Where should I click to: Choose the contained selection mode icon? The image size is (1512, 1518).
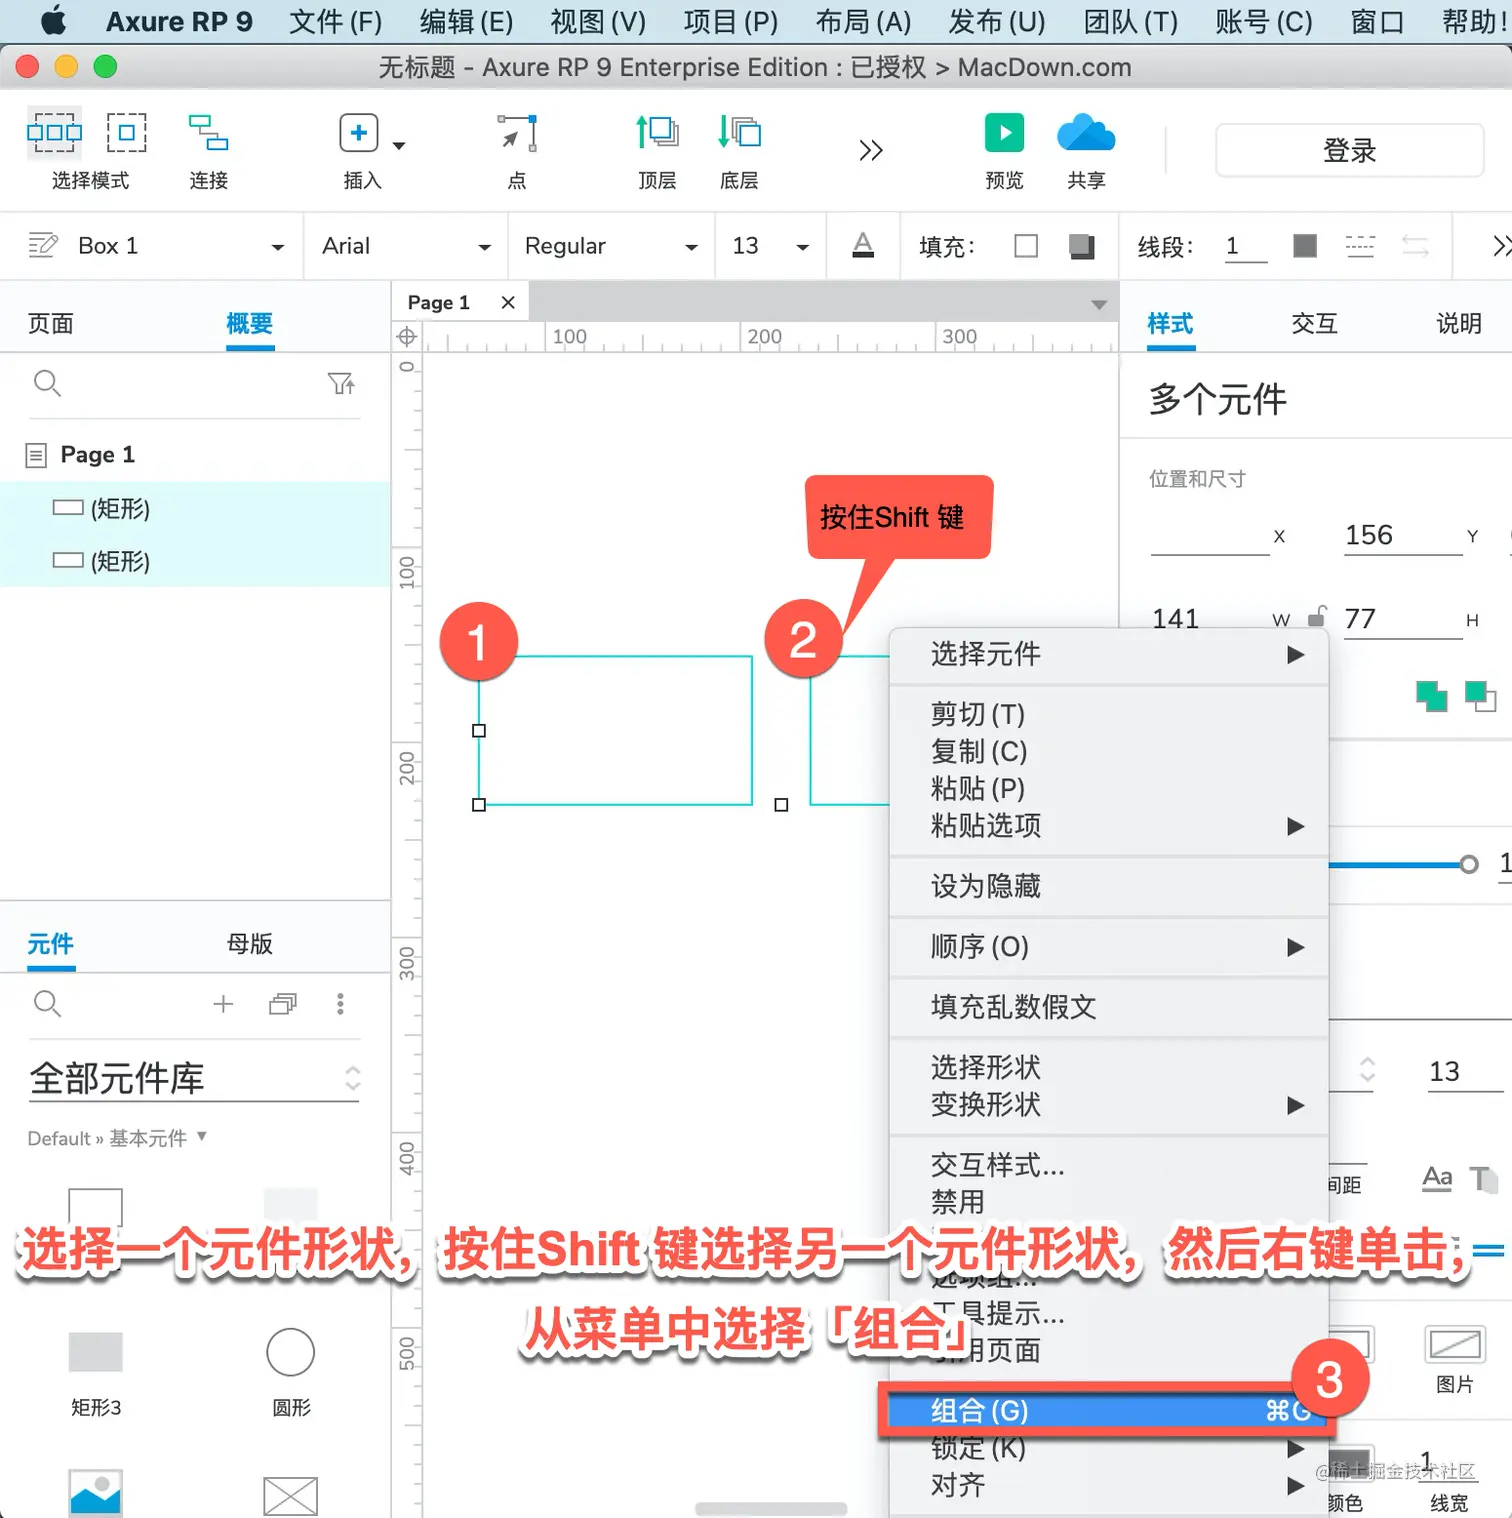point(127,132)
